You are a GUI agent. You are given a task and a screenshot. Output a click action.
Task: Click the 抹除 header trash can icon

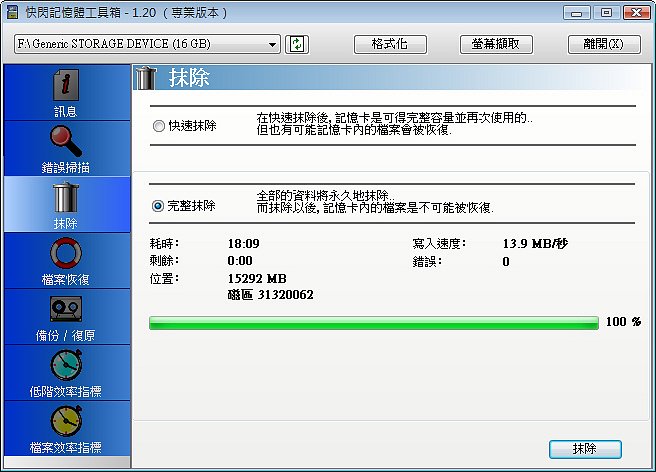pos(146,78)
